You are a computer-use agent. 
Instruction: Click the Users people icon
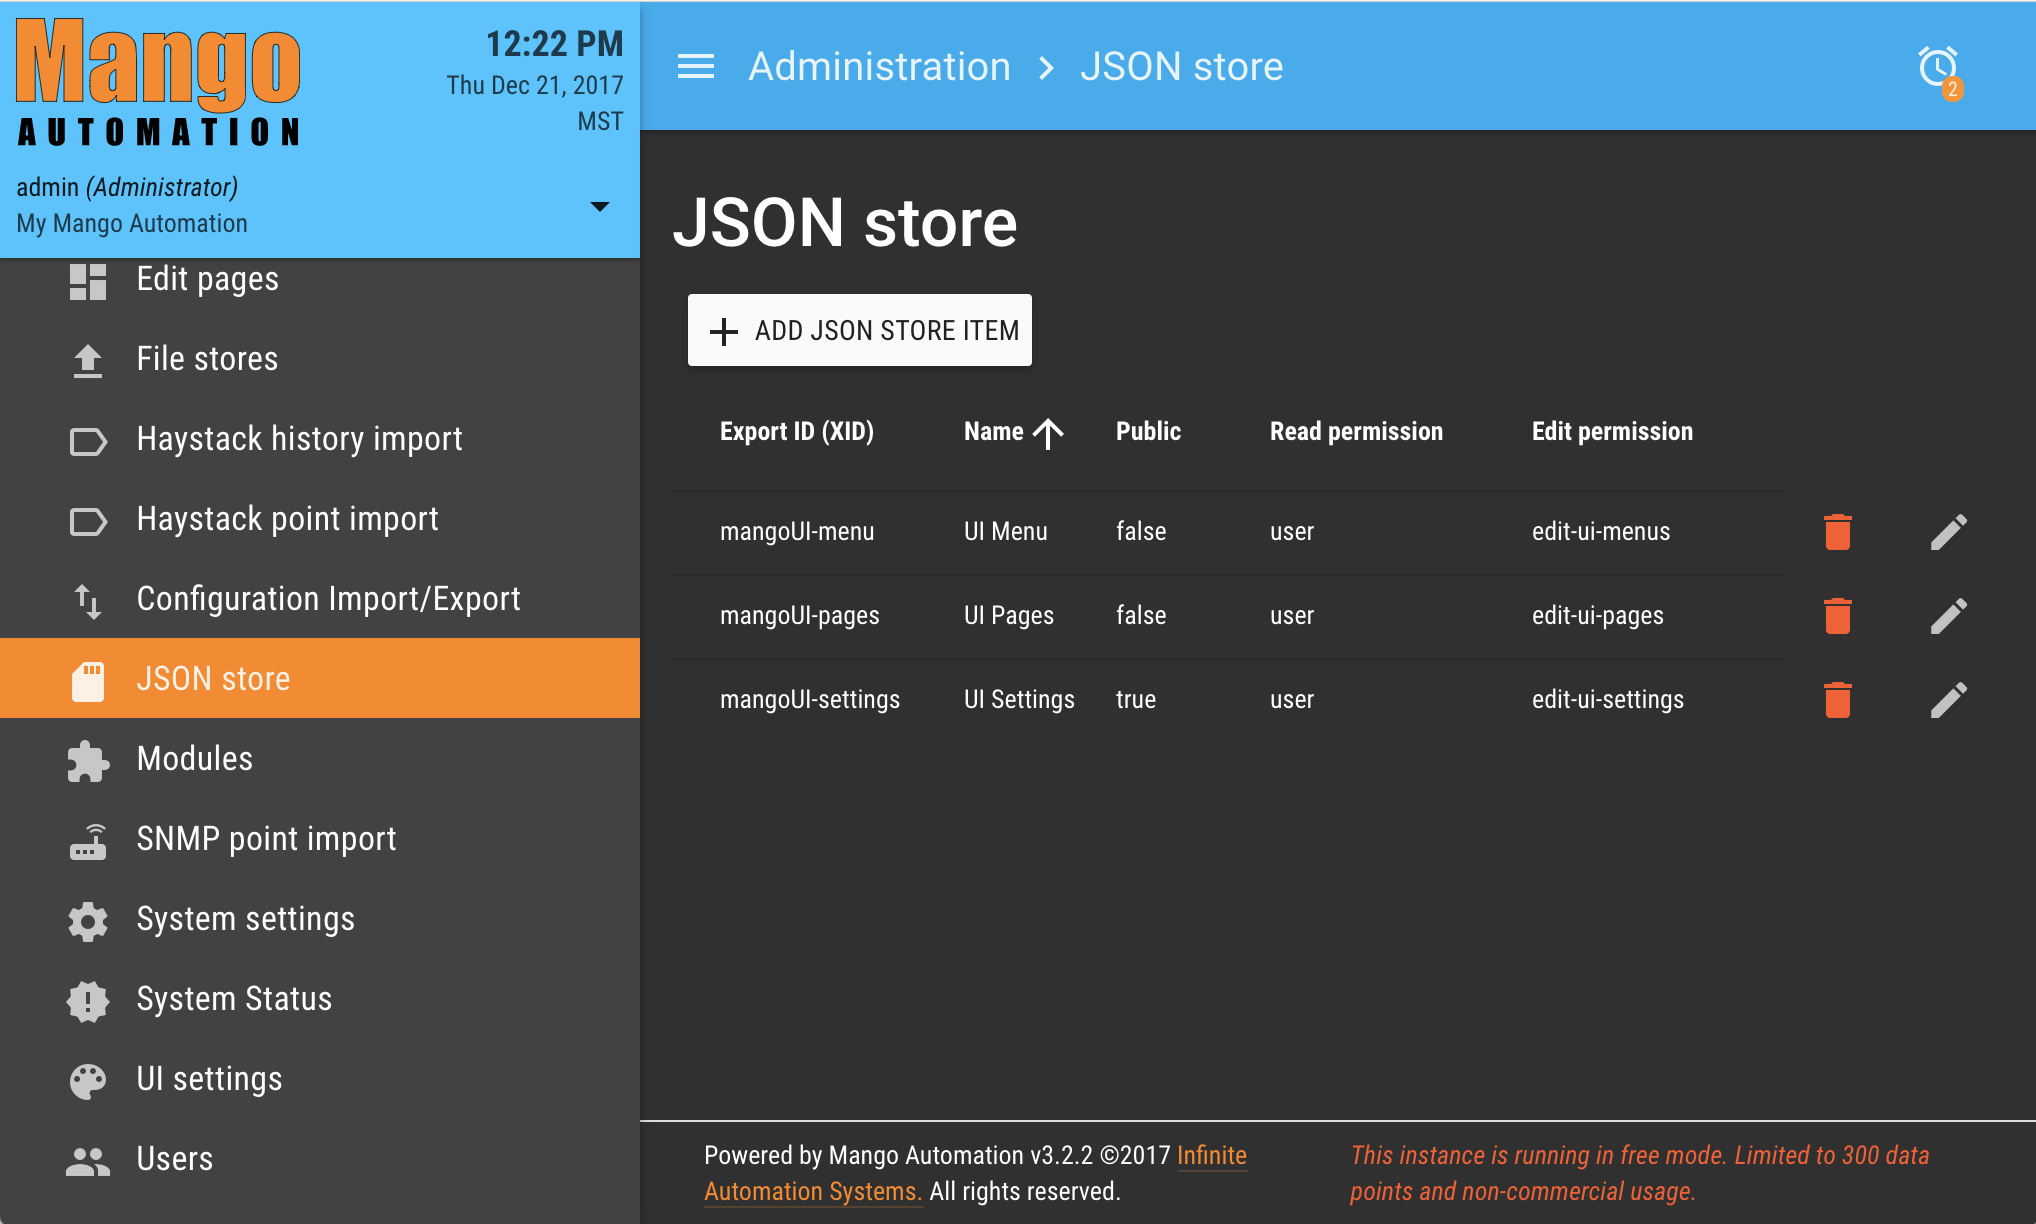pyautogui.click(x=88, y=1161)
